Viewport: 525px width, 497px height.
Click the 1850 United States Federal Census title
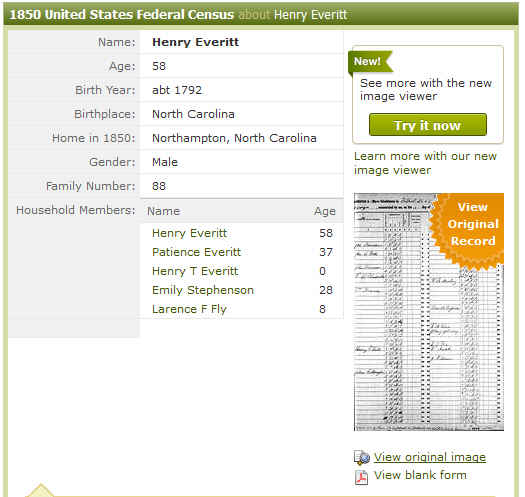pos(122,15)
